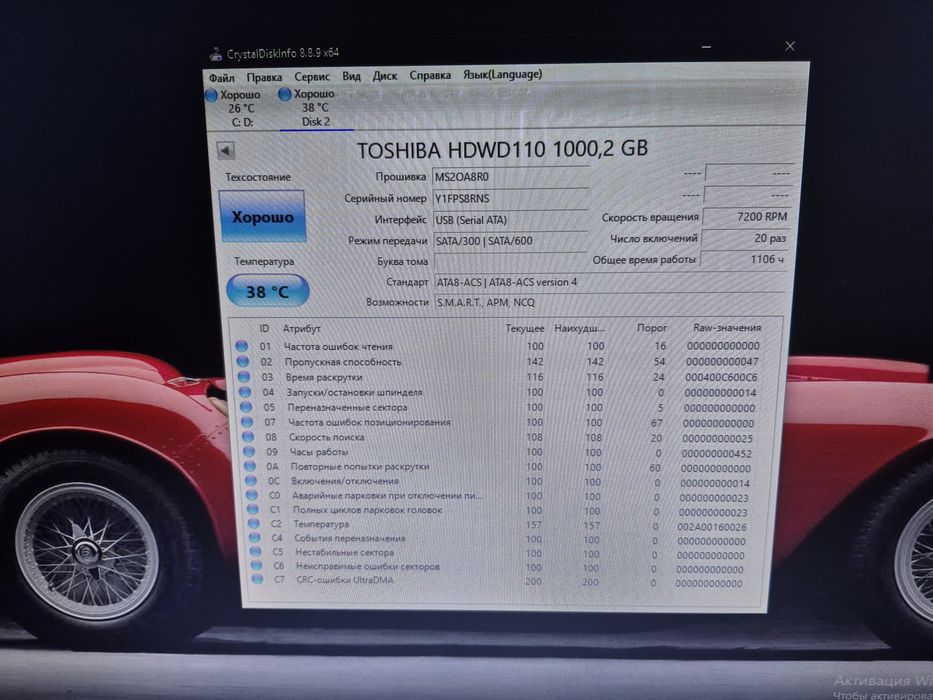Click the previous disk arrow button

coord(226,151)
